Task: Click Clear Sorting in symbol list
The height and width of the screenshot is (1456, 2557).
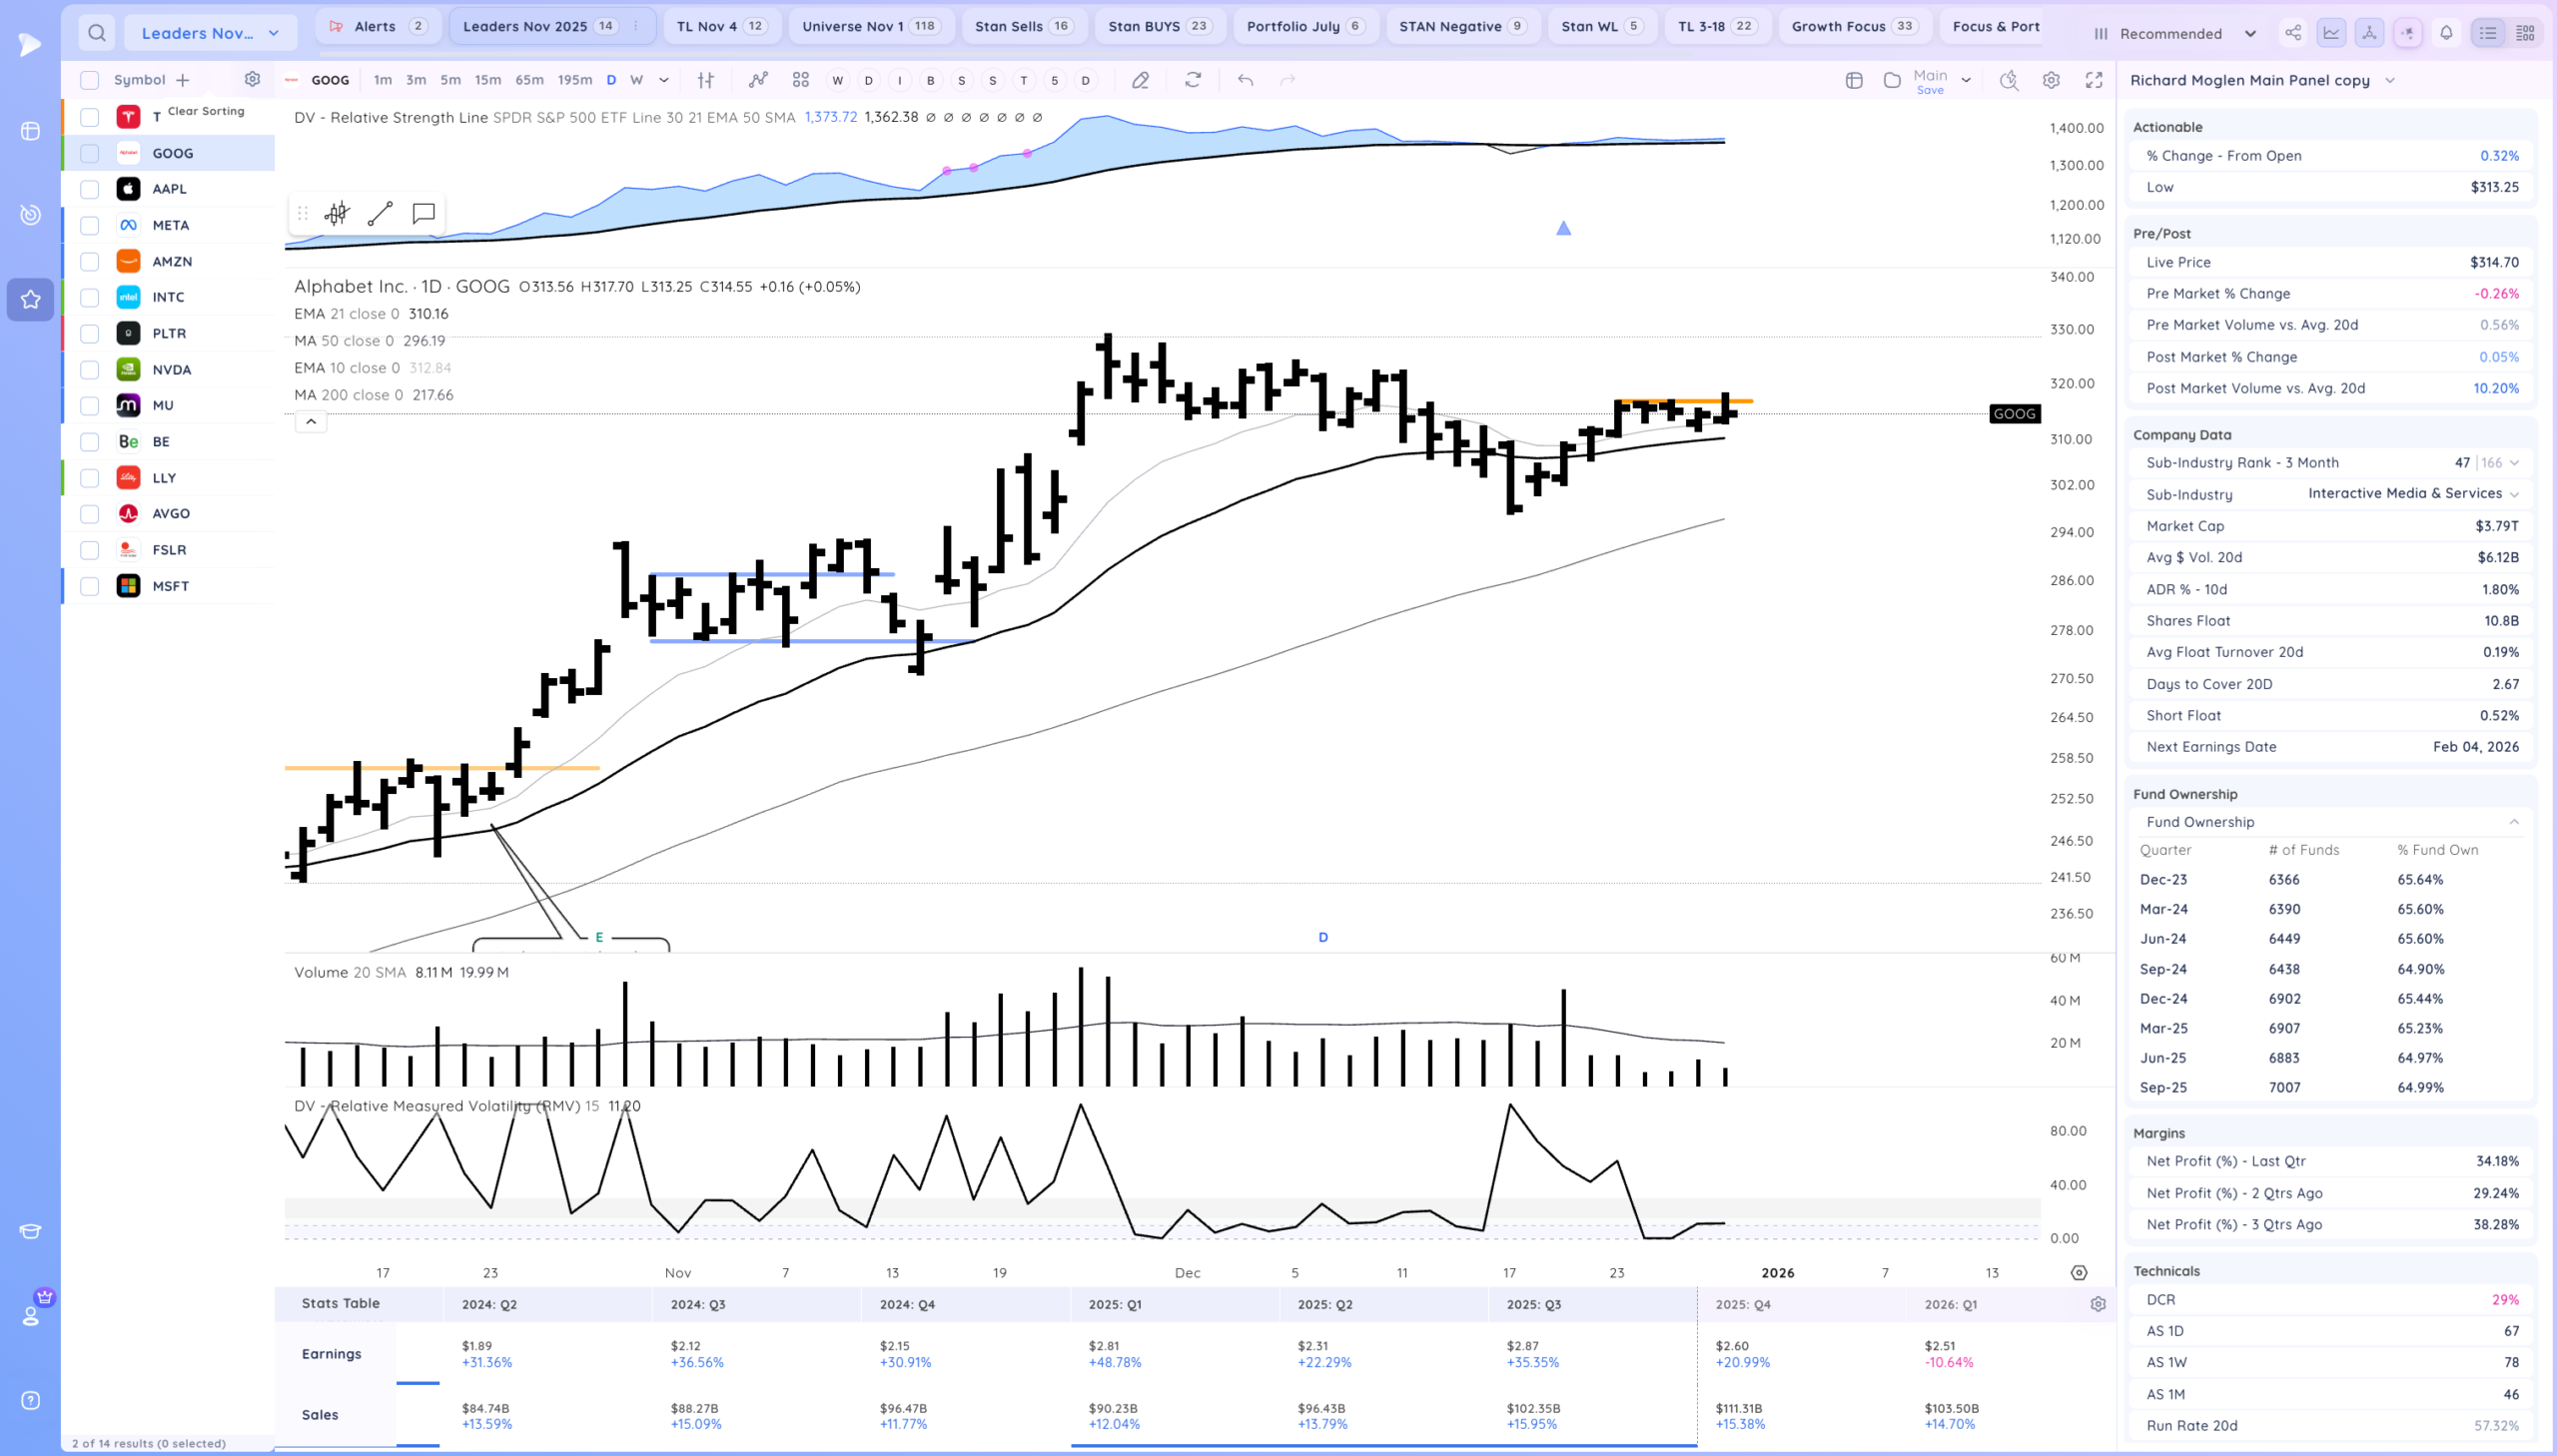Action: coord(205,111)
